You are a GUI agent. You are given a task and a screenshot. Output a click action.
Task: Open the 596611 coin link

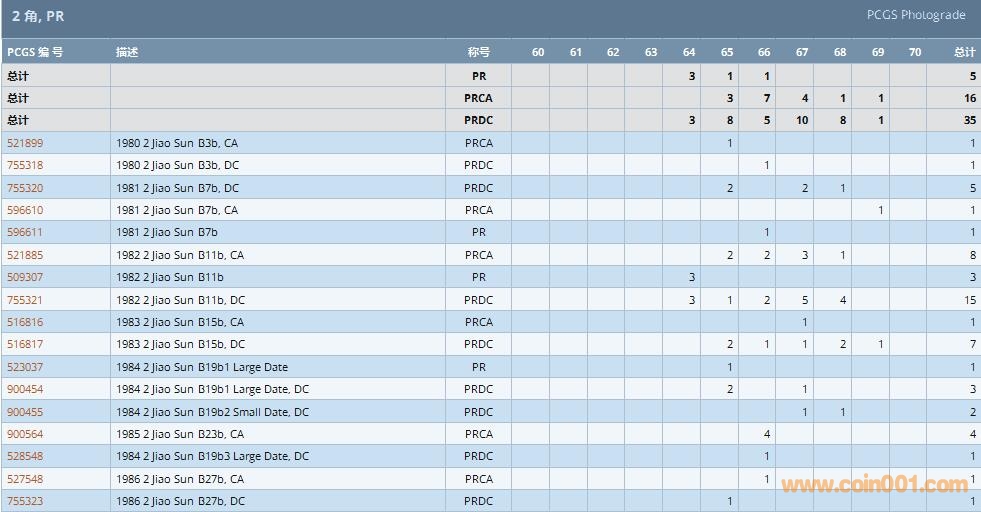coord(25,232)
